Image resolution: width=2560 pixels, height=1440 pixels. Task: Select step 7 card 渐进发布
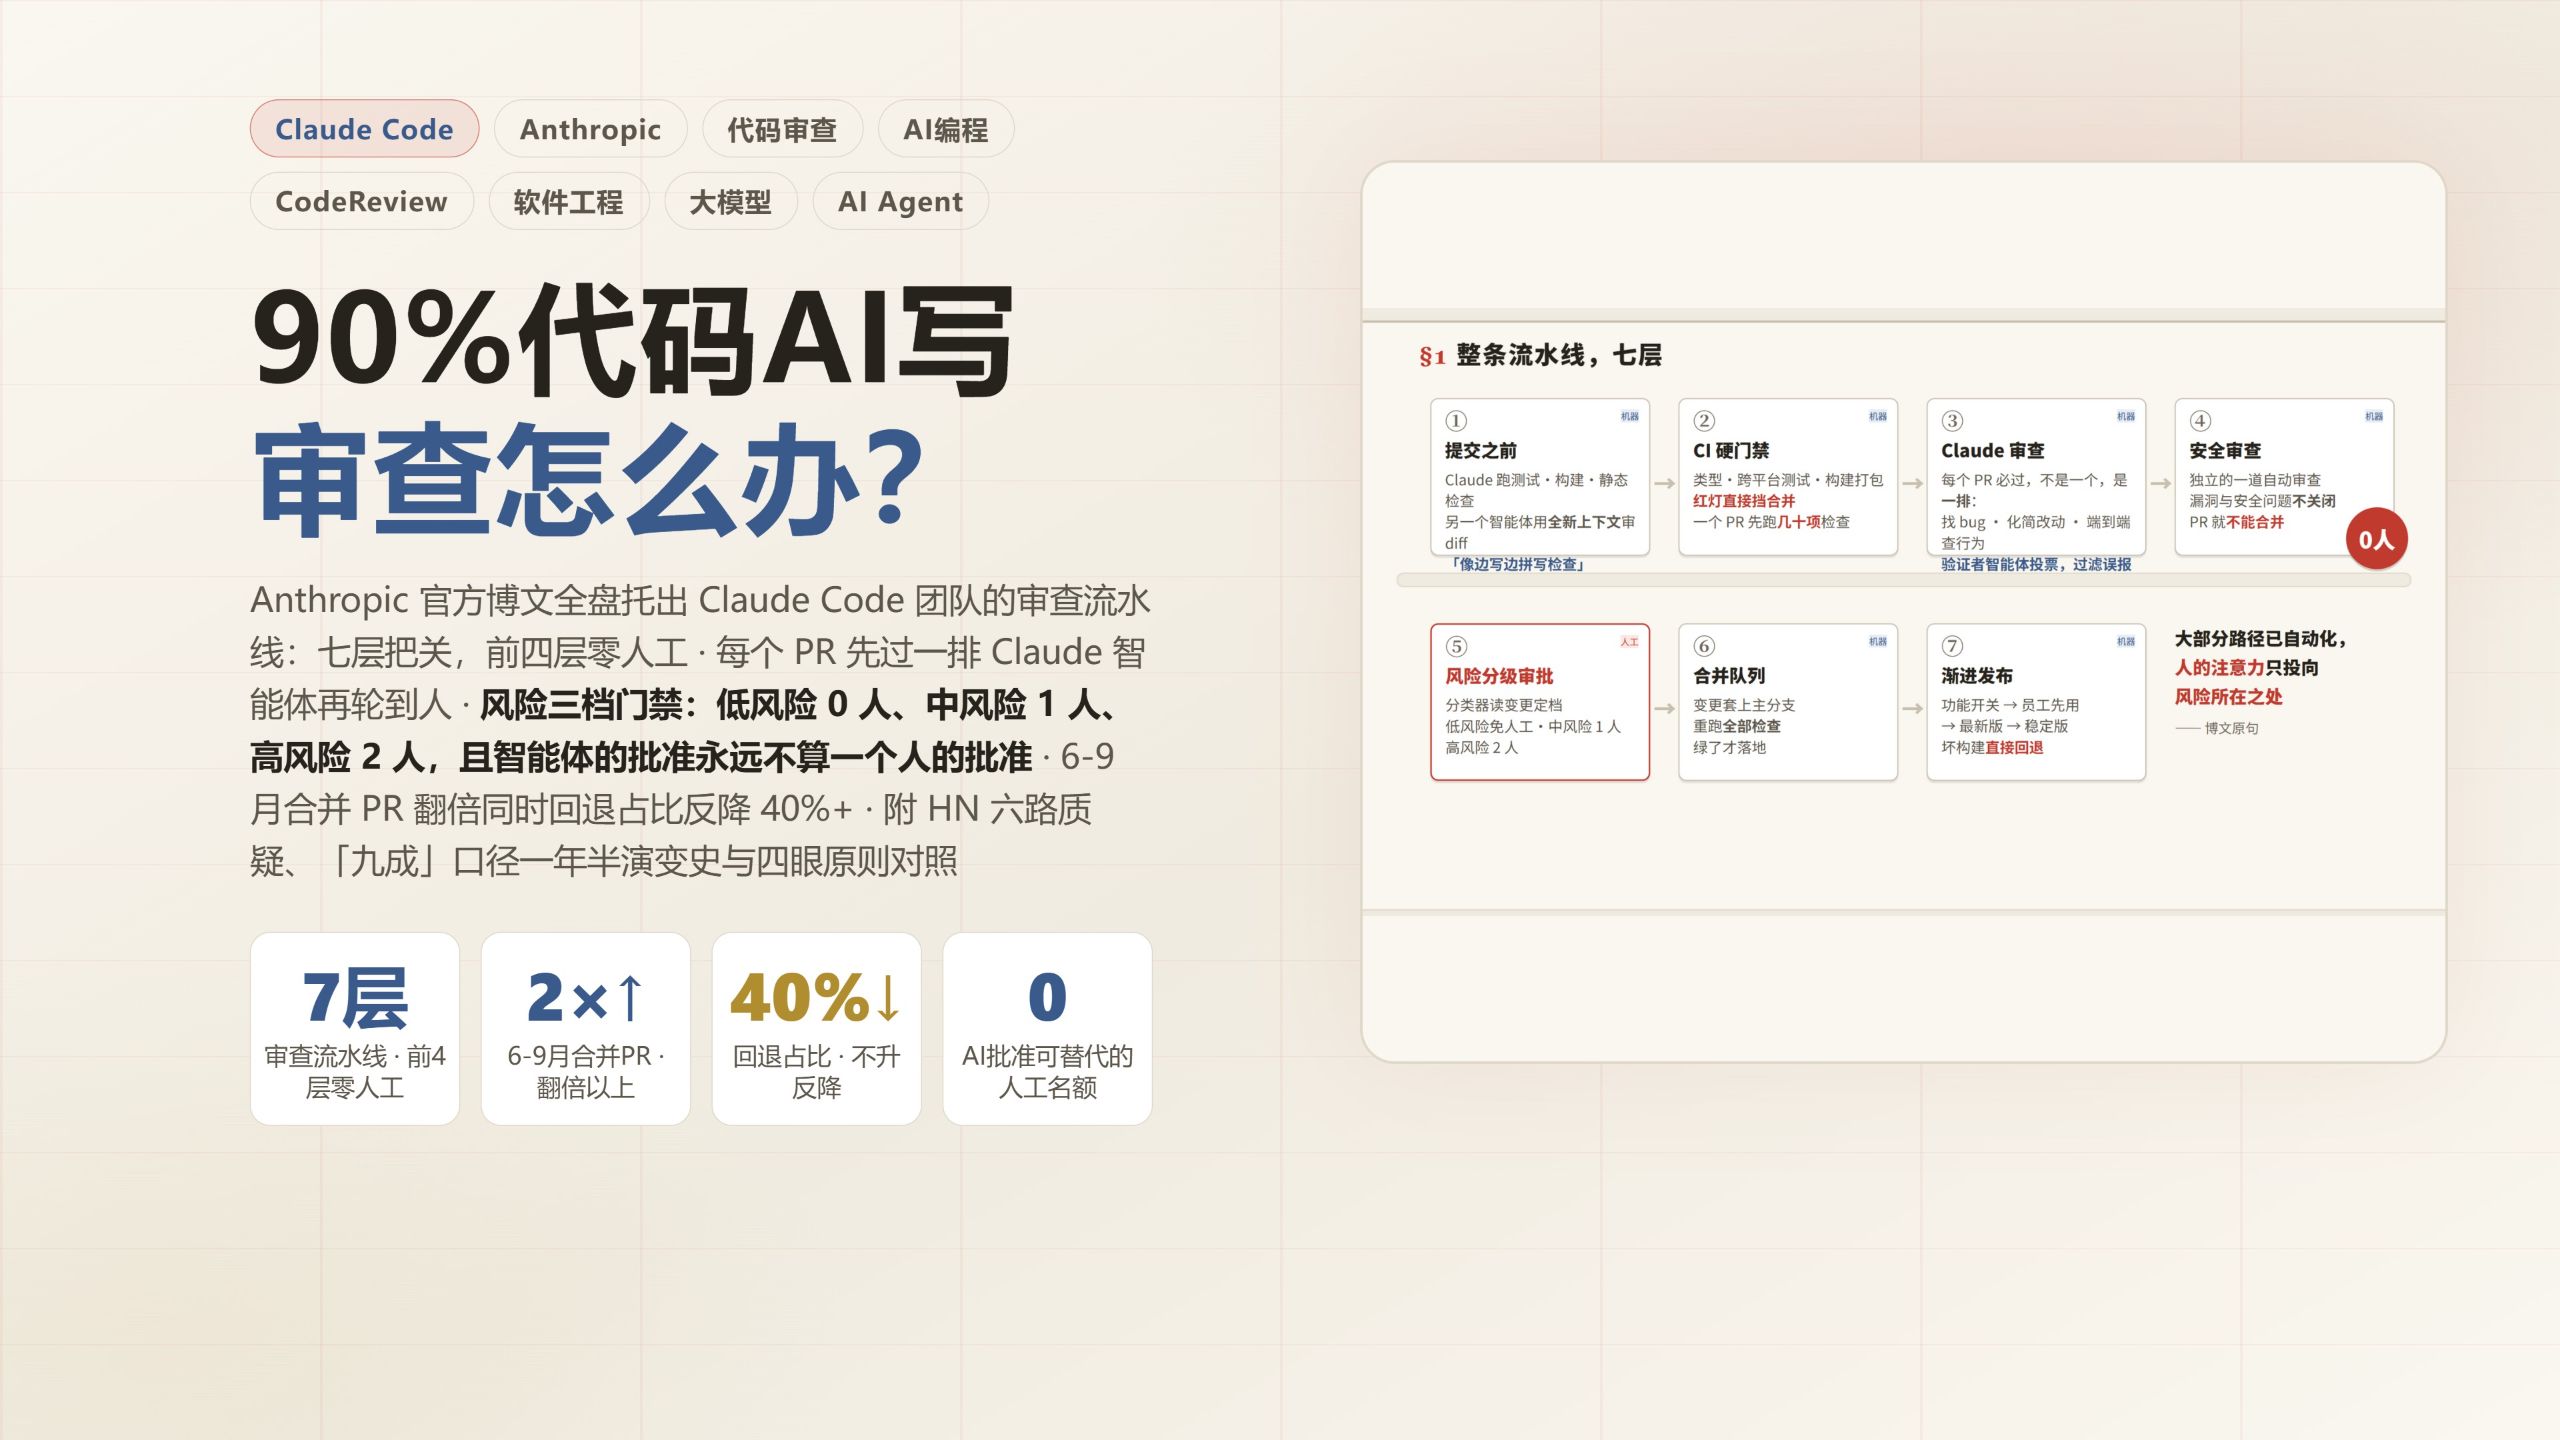click(x=2036, y=702)
